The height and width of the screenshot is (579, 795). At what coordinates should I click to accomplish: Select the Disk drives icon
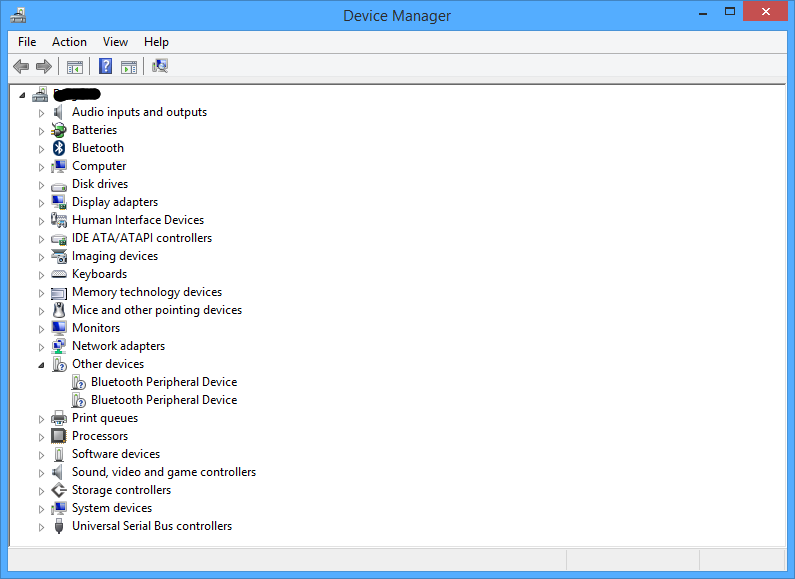click(x=59, y=186)
